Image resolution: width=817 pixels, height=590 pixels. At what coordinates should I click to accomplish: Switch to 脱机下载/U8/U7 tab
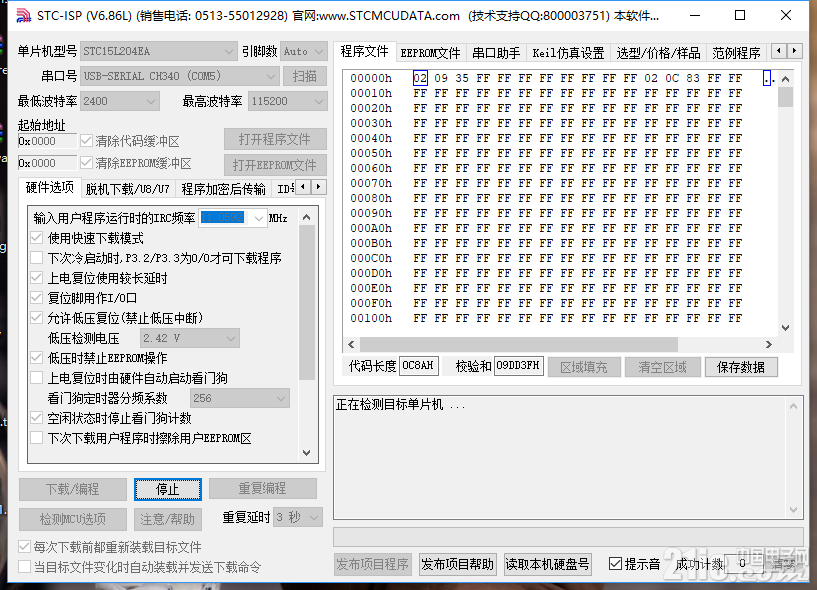point(128,189)
